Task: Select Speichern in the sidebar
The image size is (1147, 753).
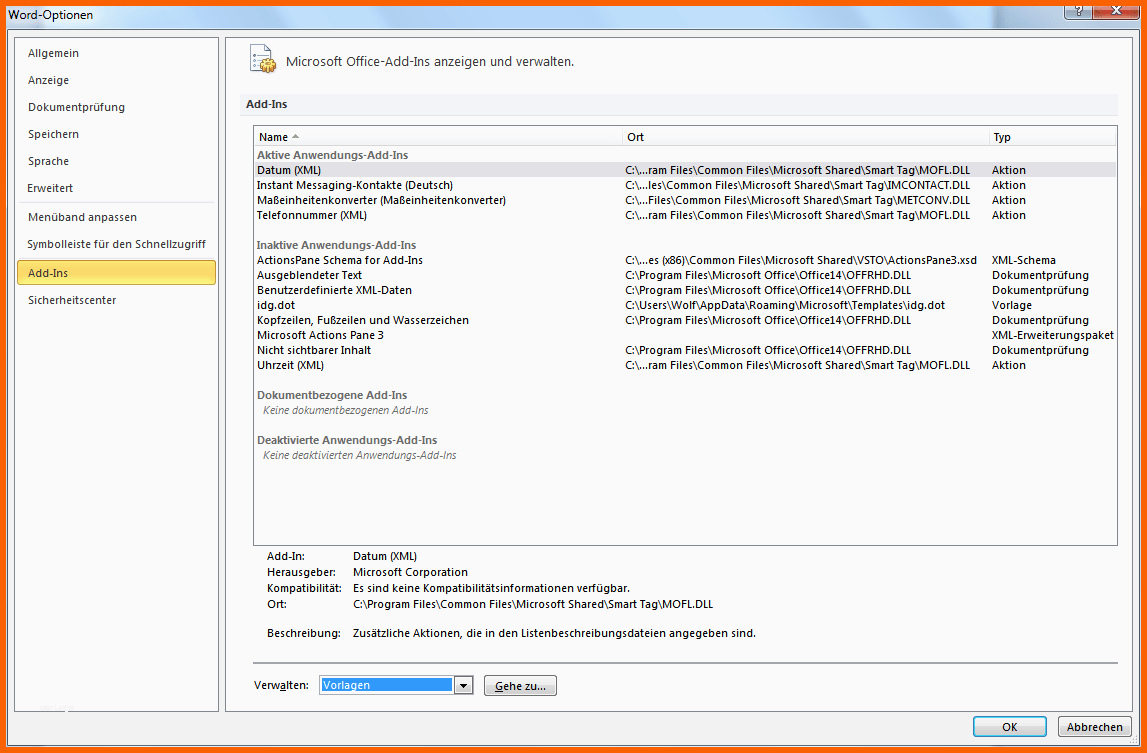Action: click(54, 134)
